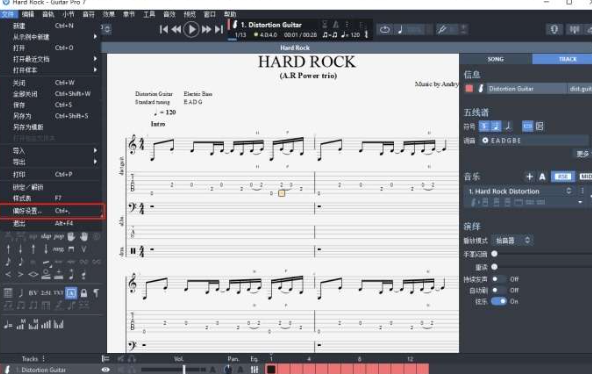Select the left-hand fingering hand icon

[x=71, y=236]
